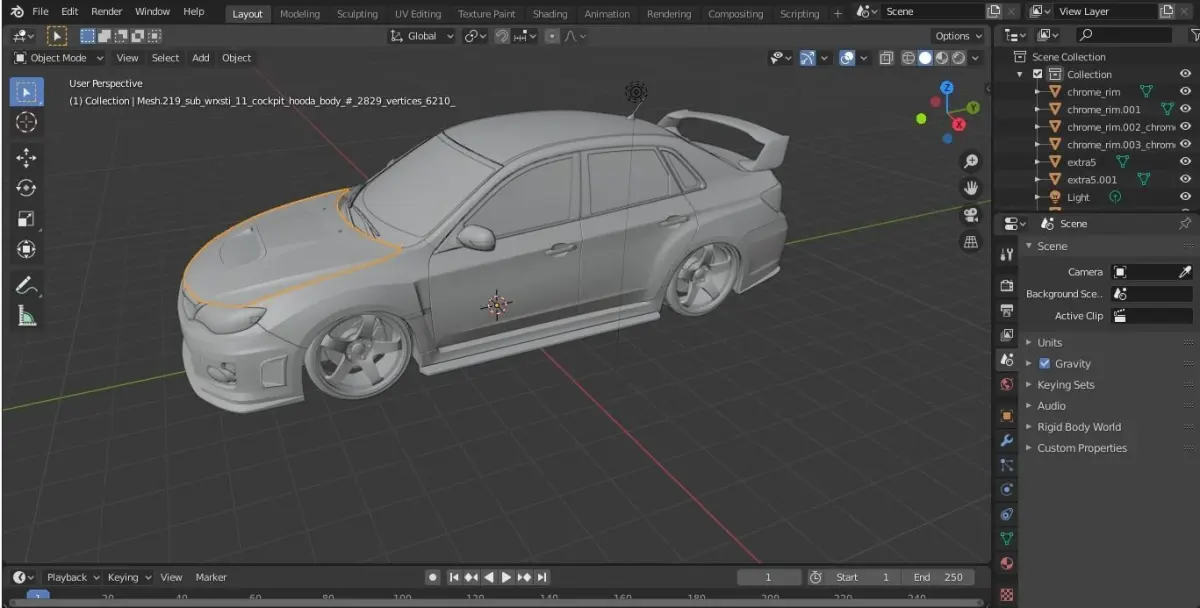Viewport: 1200px width, 608px height.
Task: Expand the Rigid Body World panel
Action: [1079, 427]
